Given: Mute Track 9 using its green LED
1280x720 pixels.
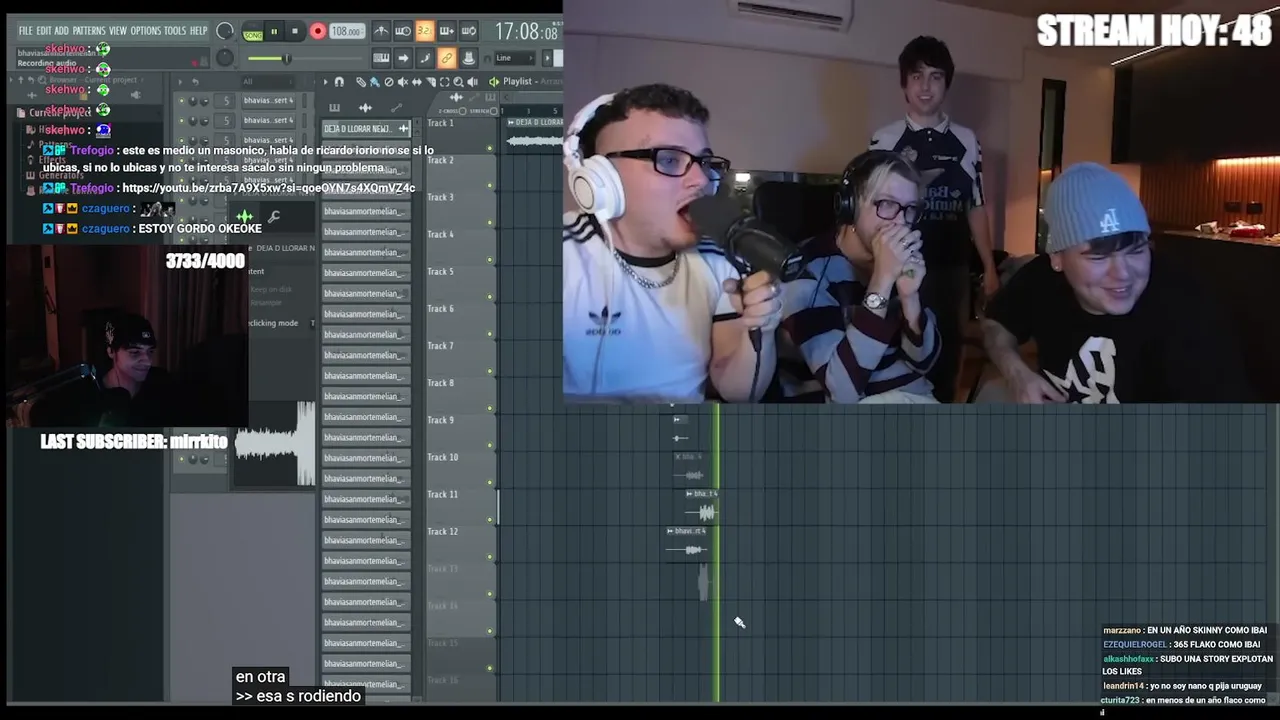Looking at the screenshot, I should (490, 445).
